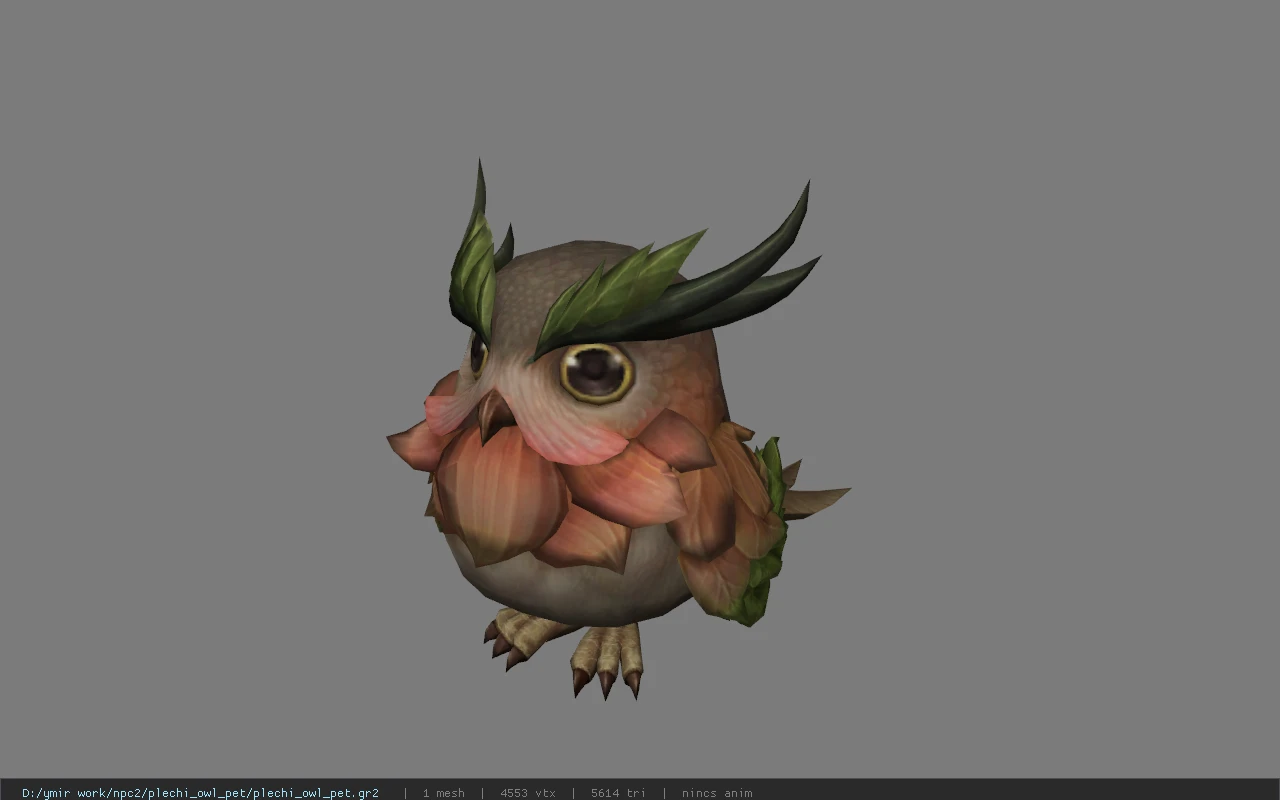This screenshot has height=800, width=1280.
Task: Click the '5614 tri' triangle count
Action: pos(618,793)
